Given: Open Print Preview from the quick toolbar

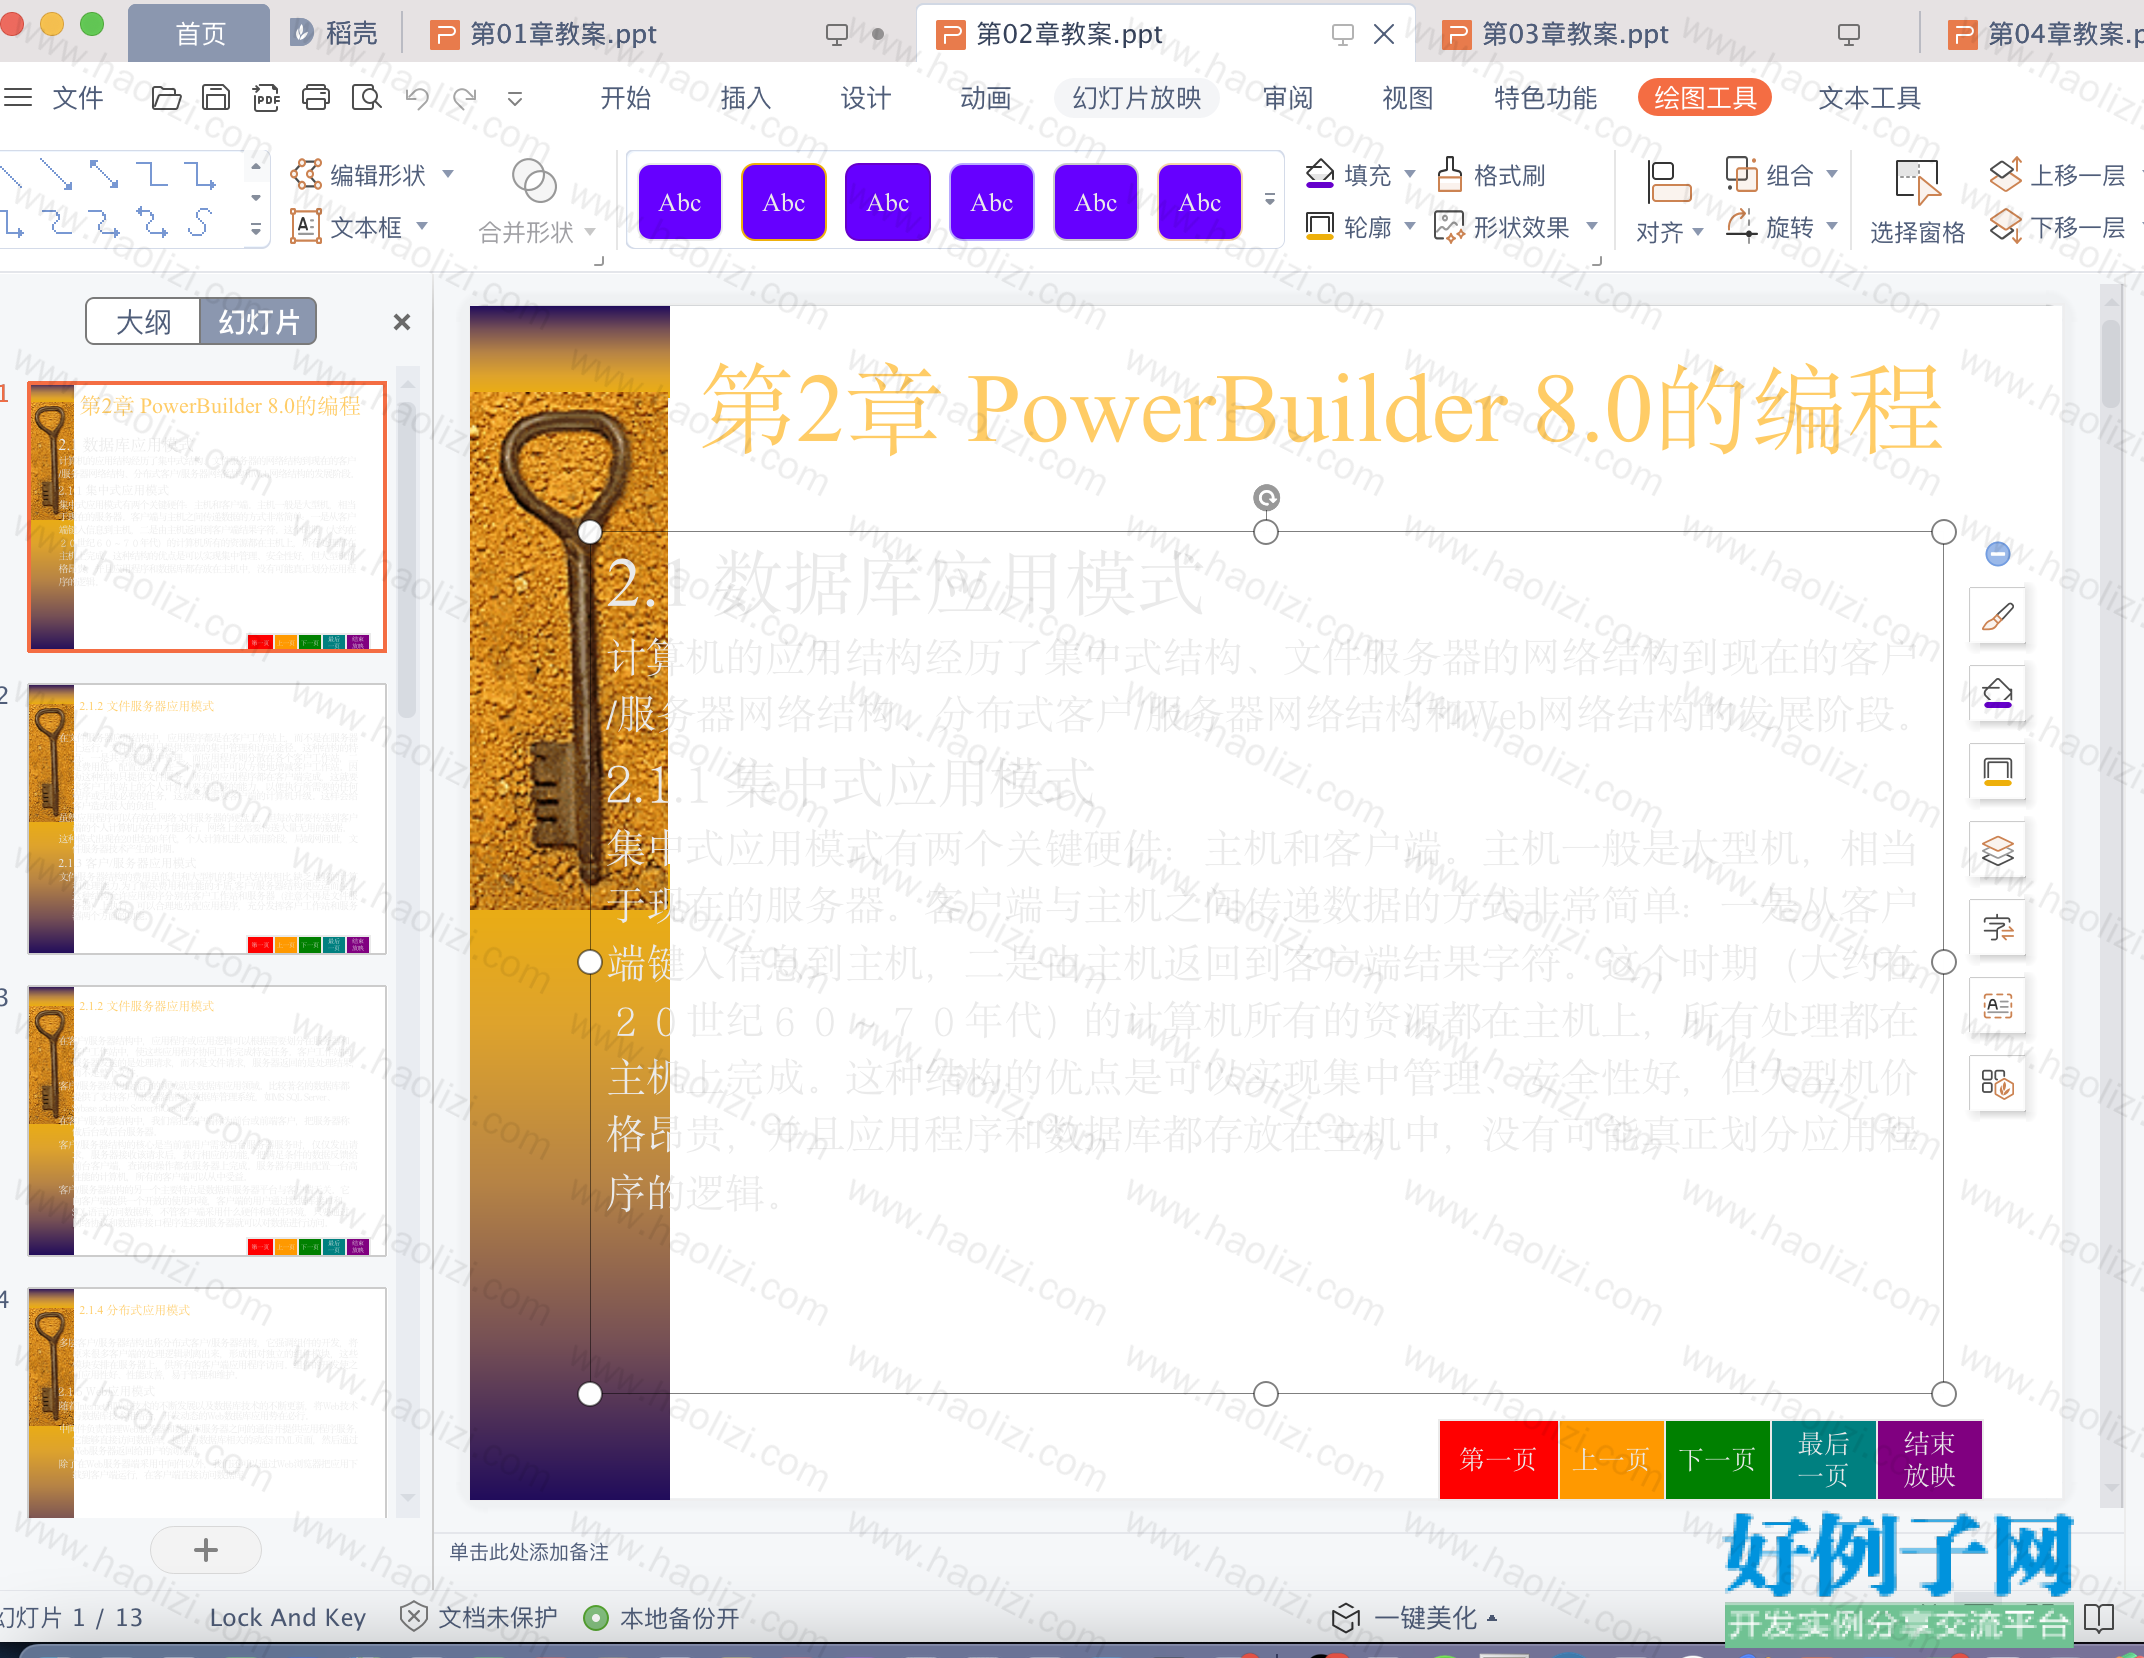Looking at the screenshot, I should pos(366,98).
